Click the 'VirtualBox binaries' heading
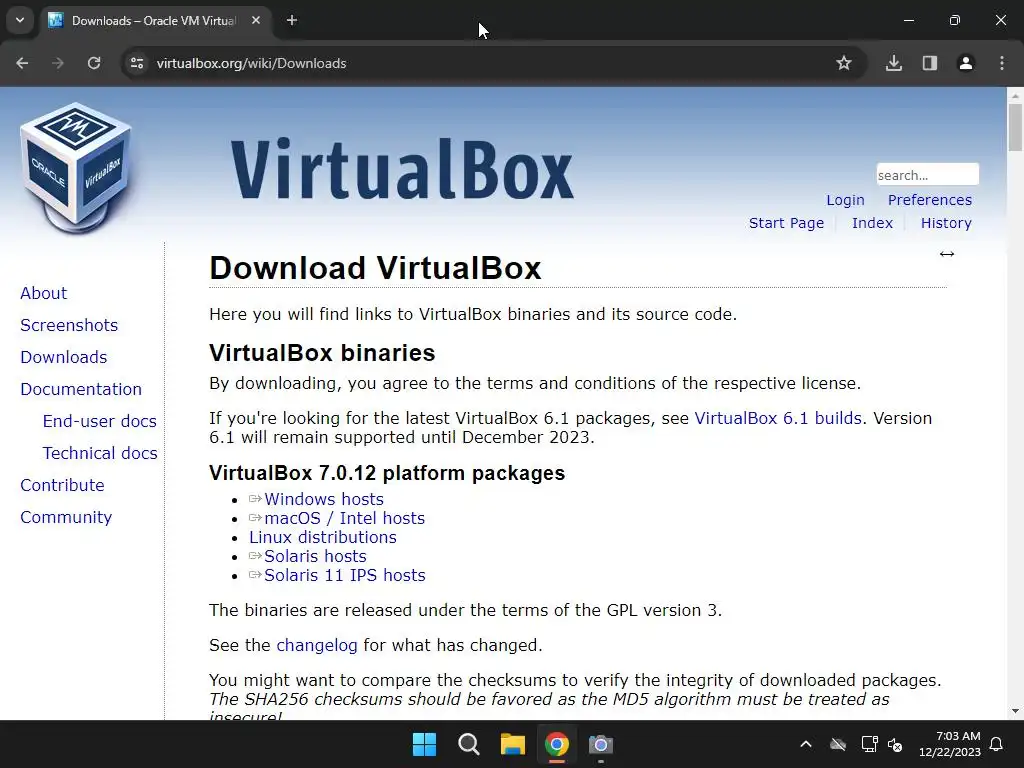 tap(322, 353)
